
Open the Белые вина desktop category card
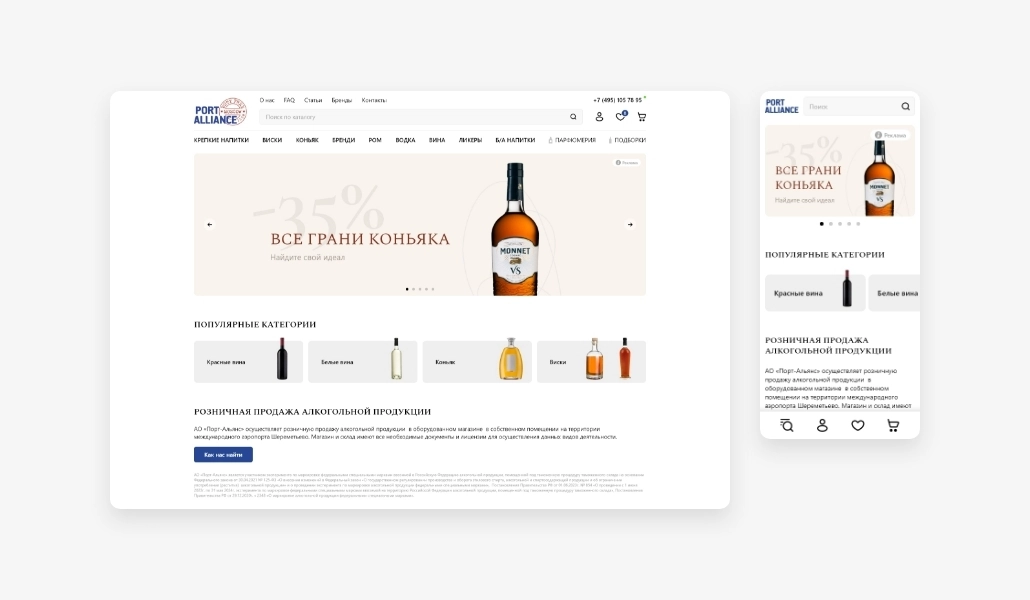click(x=361, y=362)
